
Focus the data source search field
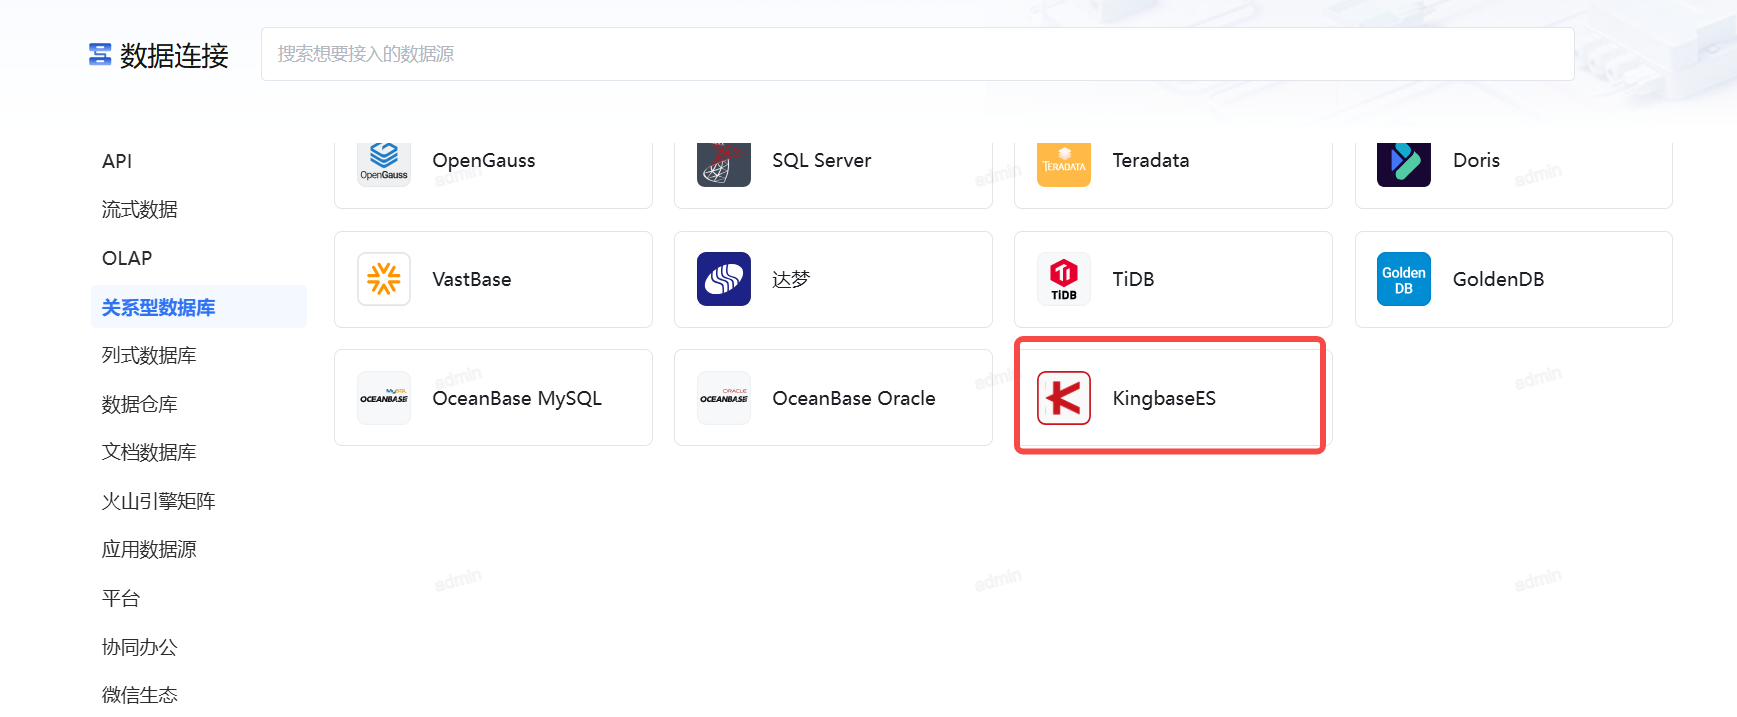click(917, 54)
